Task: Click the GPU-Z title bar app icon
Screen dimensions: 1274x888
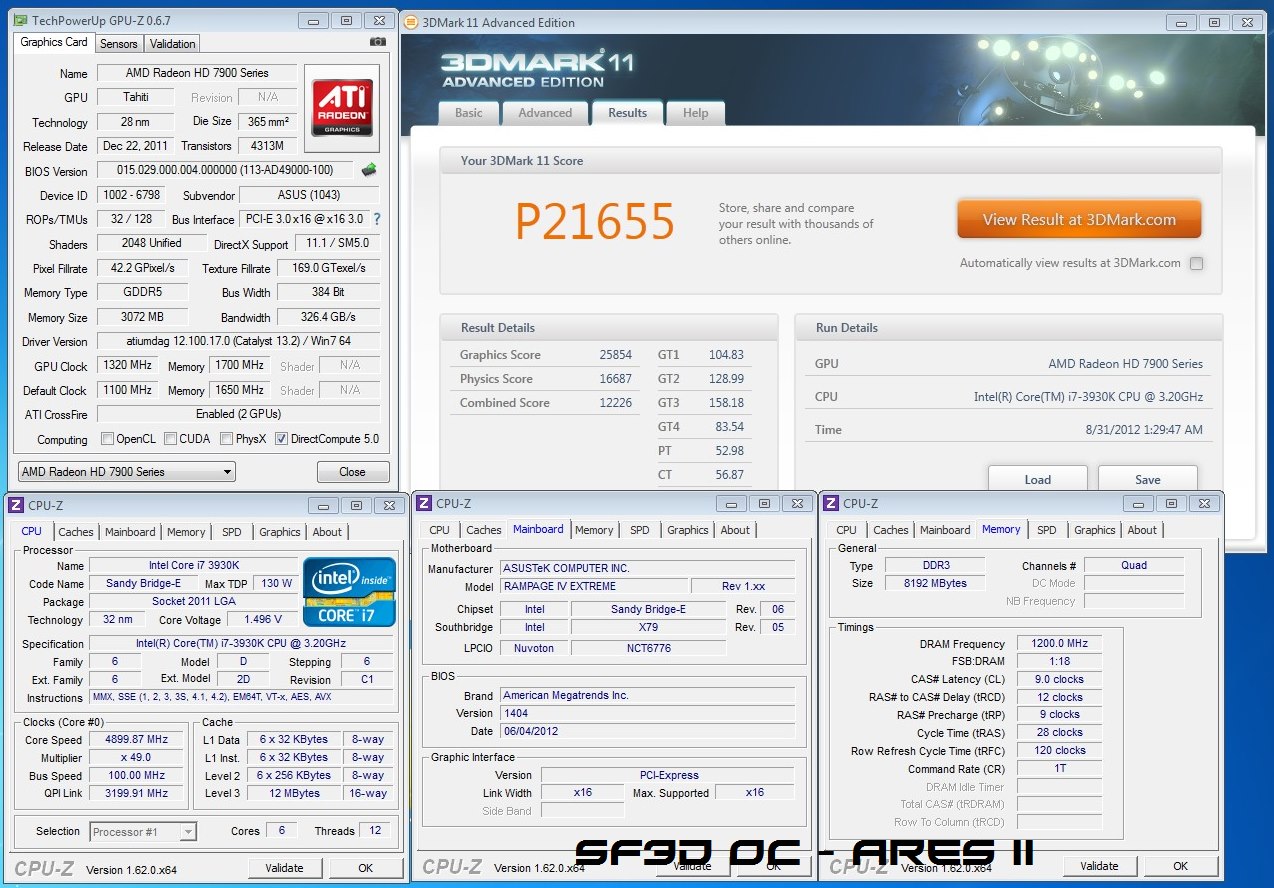Action: coord(20,20)
